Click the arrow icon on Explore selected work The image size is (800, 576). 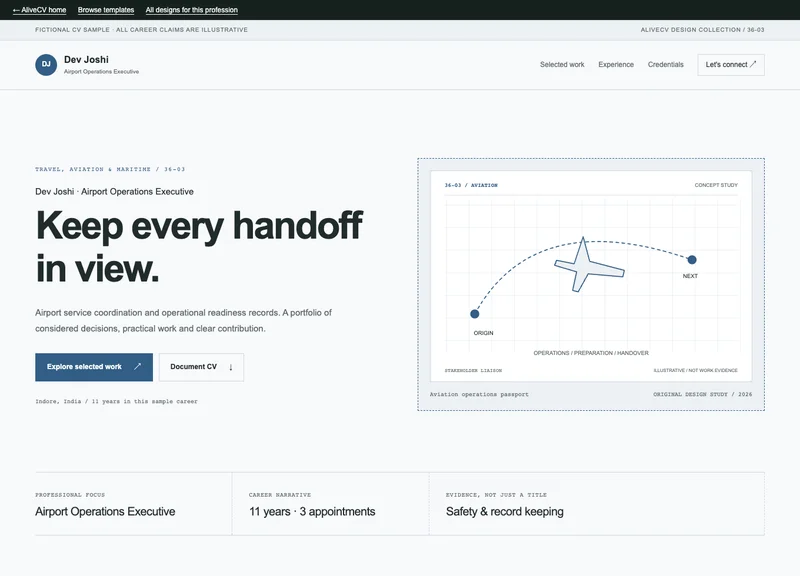click(x=137, y=366)
